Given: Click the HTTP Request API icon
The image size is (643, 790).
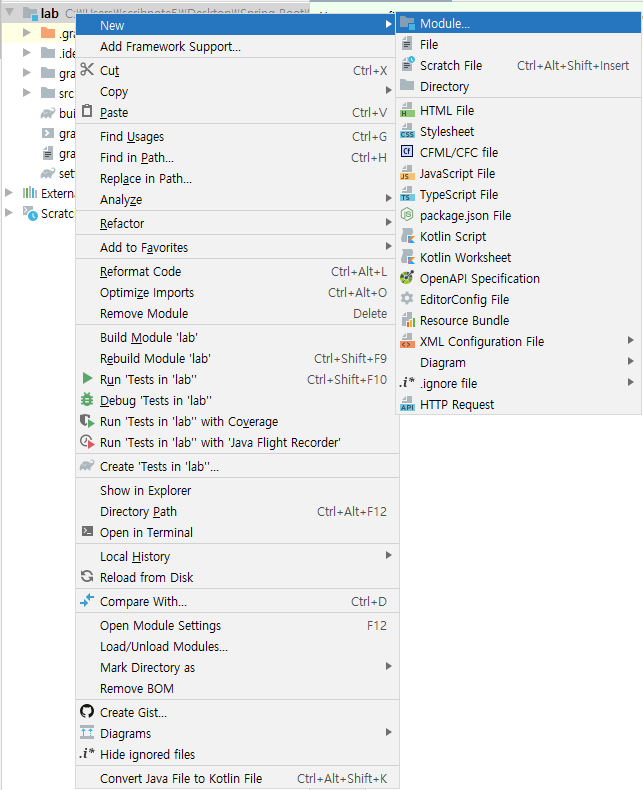Looking at the screenshot, I should (407, 405).
